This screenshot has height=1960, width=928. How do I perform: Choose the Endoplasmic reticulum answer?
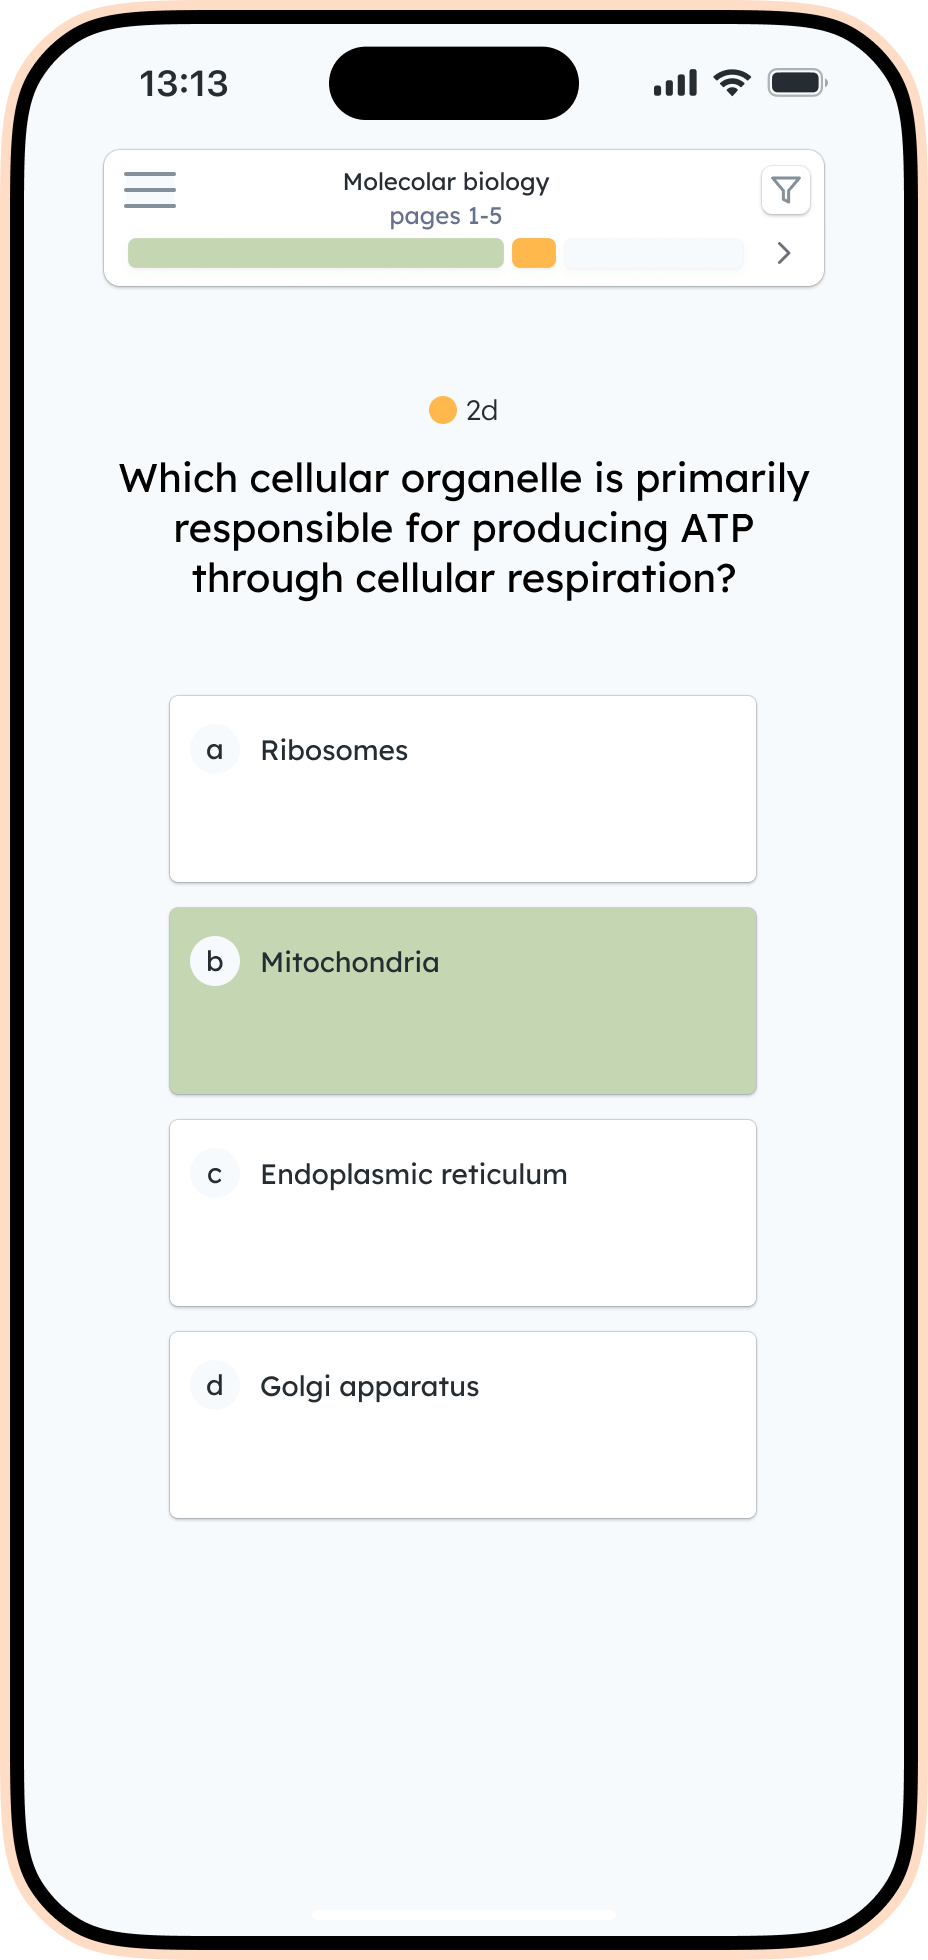[463, 1213]
